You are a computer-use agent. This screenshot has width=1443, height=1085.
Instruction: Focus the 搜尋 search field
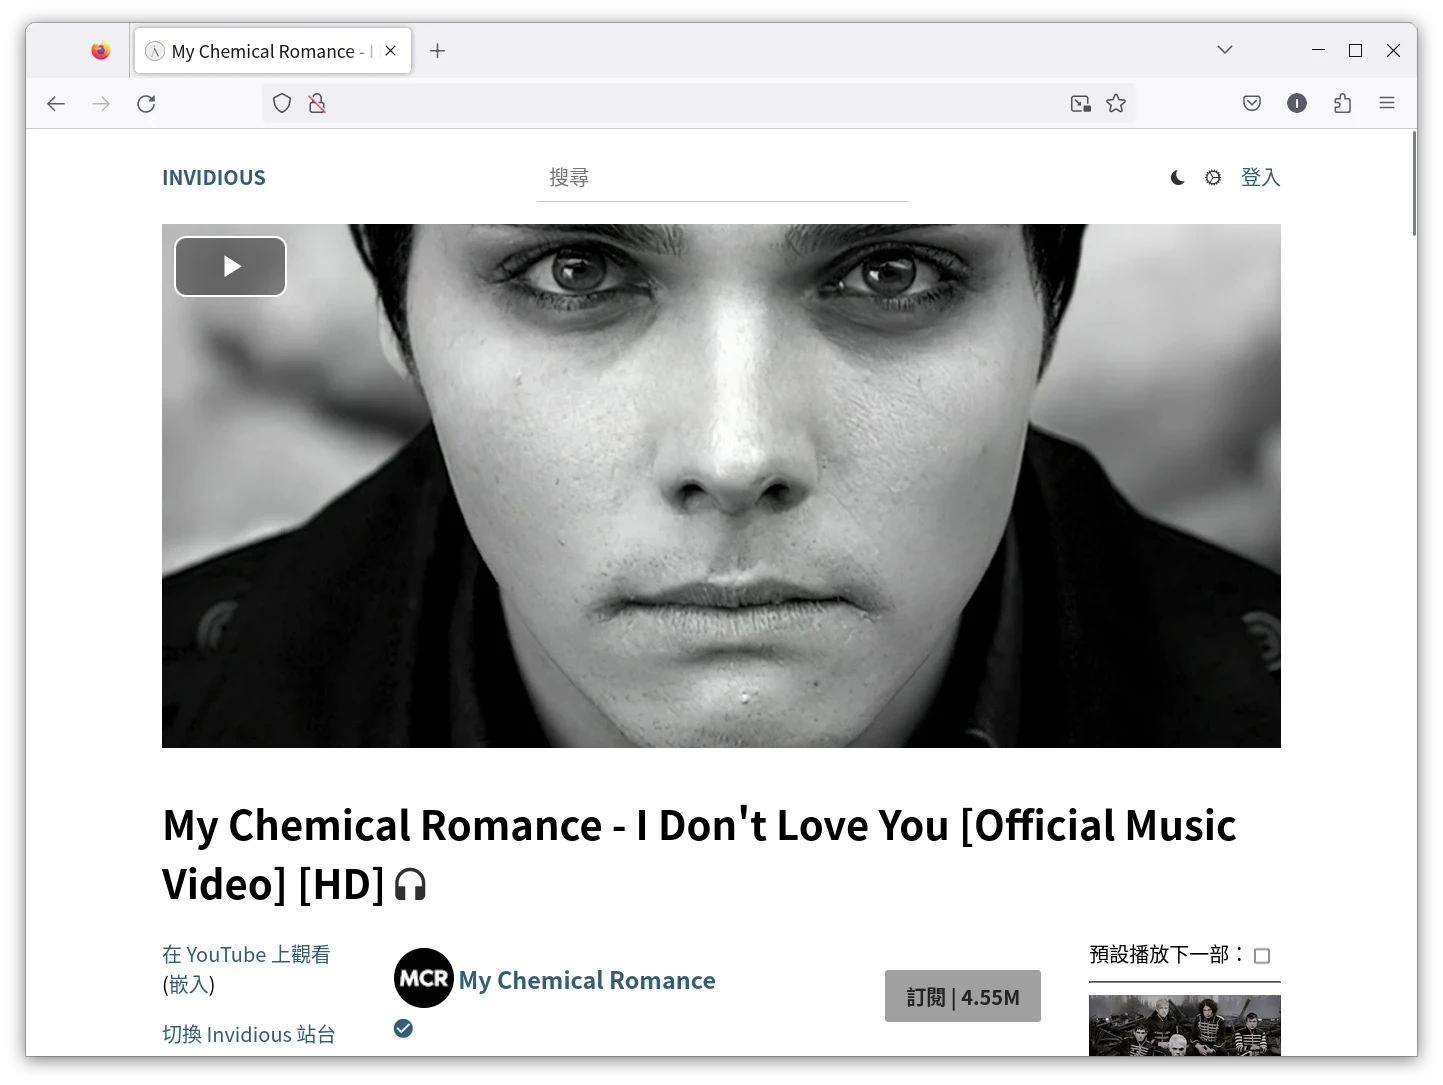tap(721, 178)
